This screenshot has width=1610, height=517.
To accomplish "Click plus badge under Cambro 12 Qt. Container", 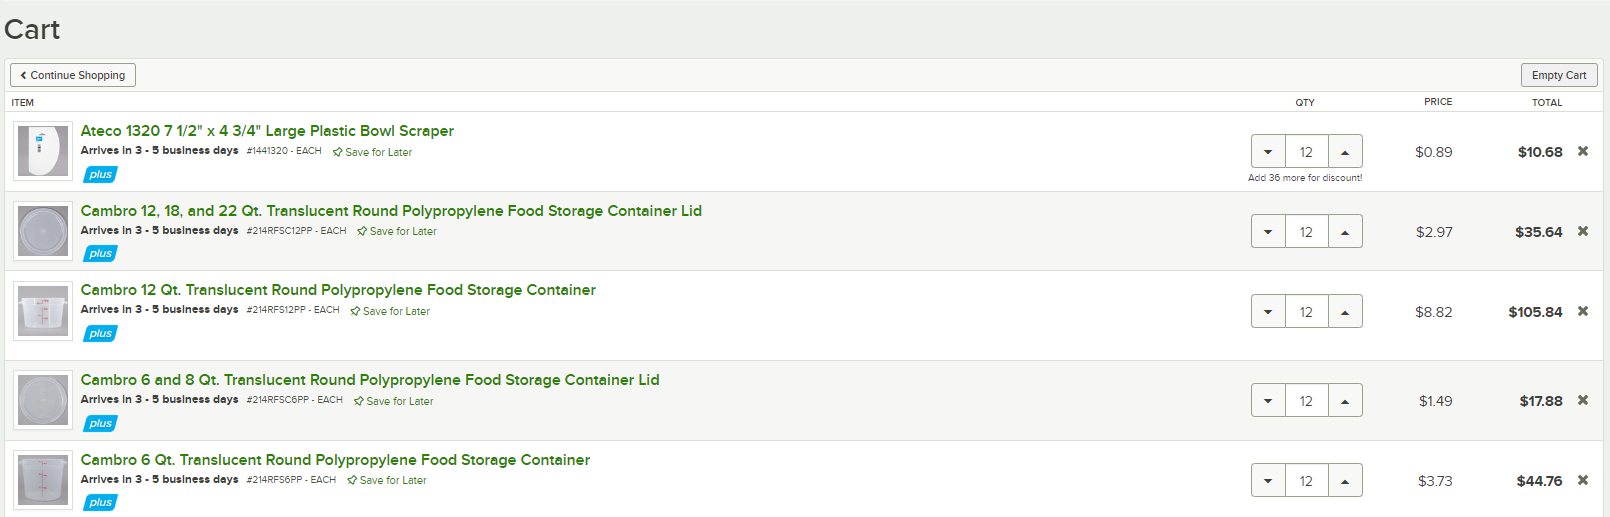I will (x=100, y=333).
